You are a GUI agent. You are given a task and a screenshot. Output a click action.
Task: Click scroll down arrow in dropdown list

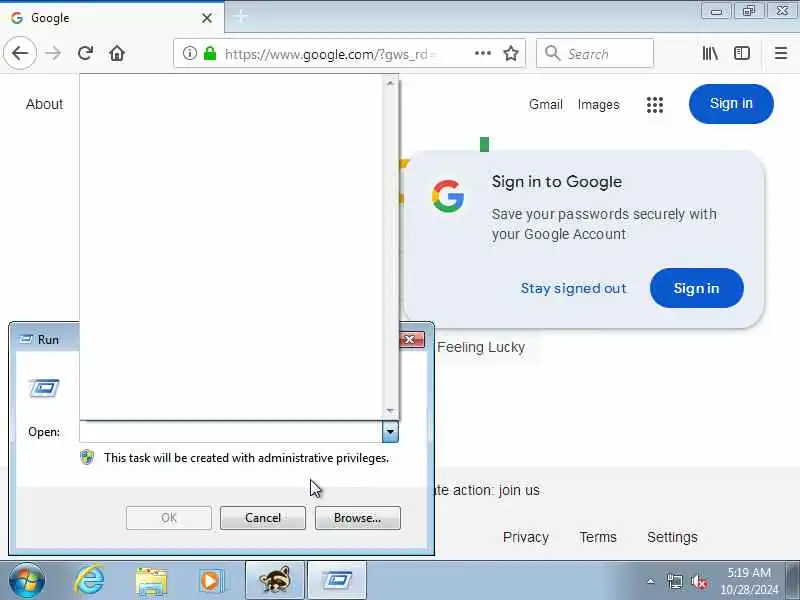(390, 411)
